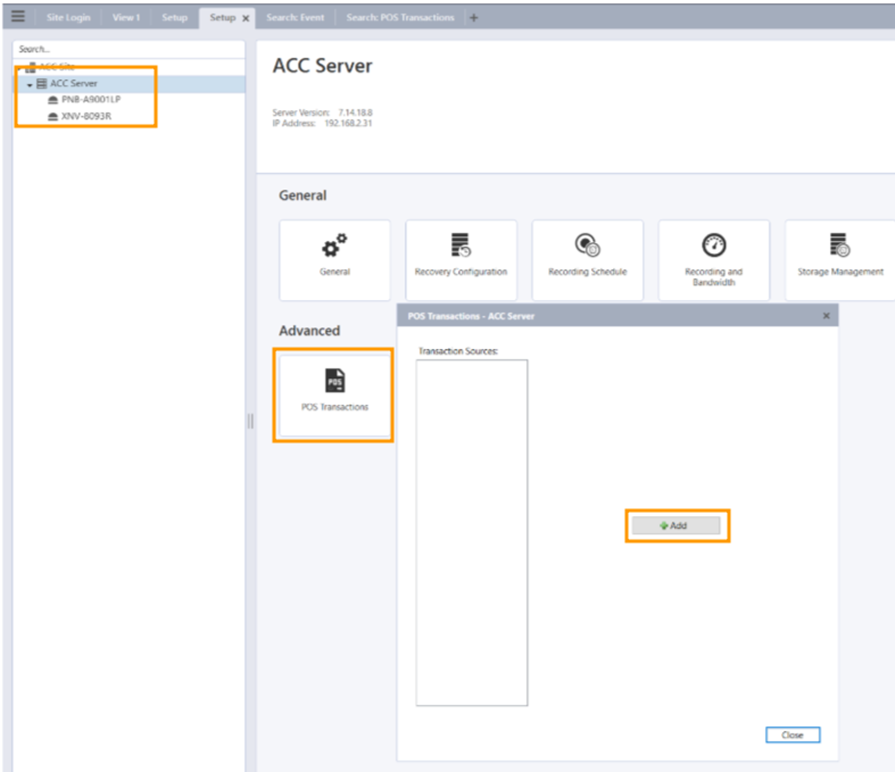Open the Recovery Configuration tile
Screen dimensions: 895x772
coord(461,260)
